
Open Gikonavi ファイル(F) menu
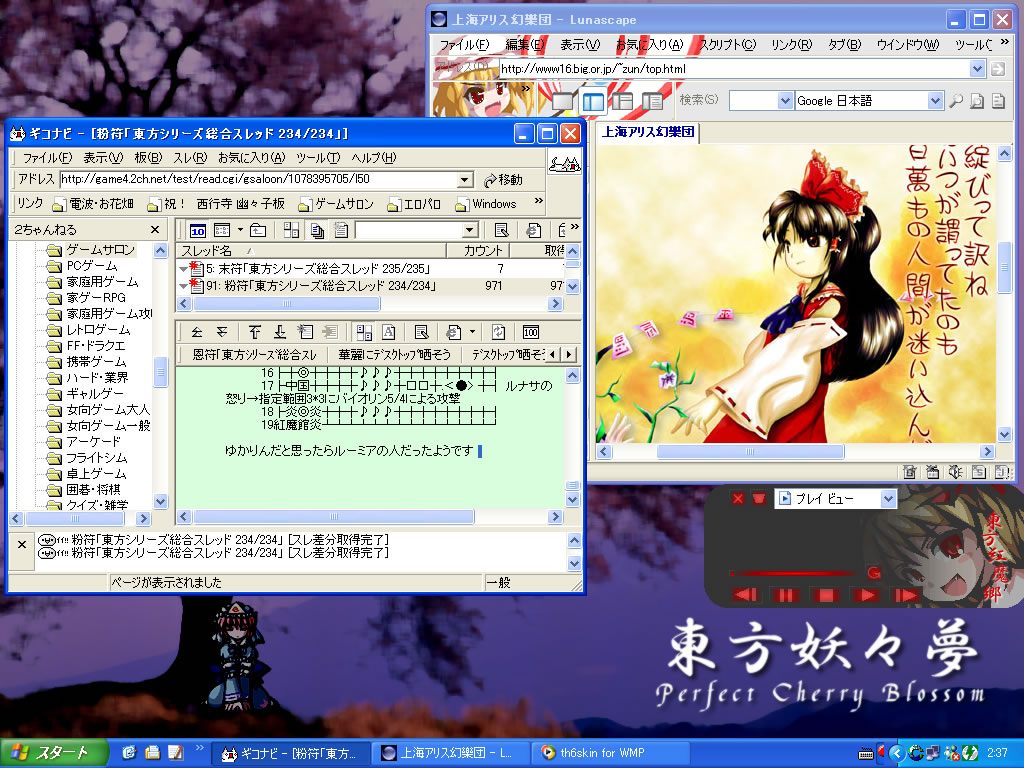coord(47,158)
